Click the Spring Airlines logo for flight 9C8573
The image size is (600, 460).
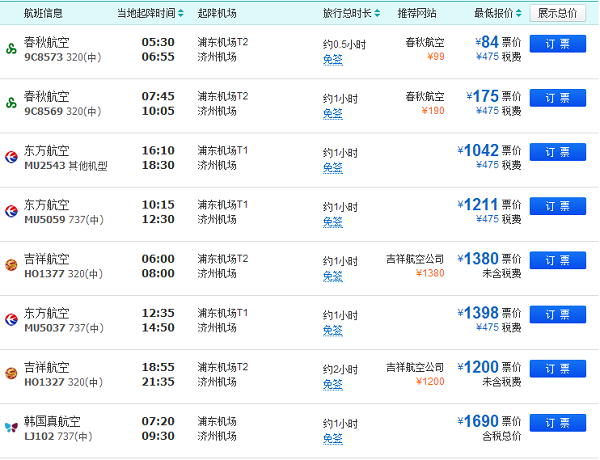click(x=11, y=48)
